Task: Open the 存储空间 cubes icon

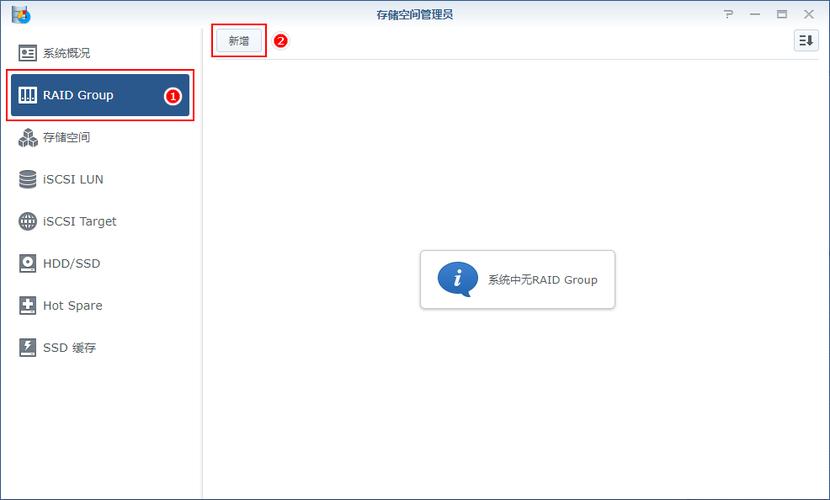Action: pyautogui.click(x=28, y=138)
